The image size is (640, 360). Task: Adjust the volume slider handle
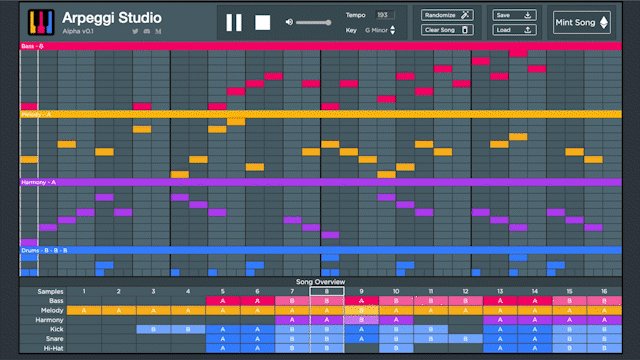pyautogui.click(x=328, y=22)
